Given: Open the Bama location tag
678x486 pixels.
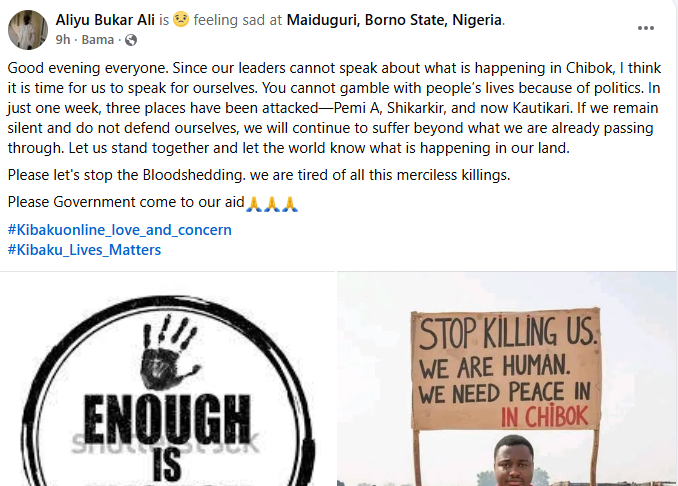Looking at the screenshot, I should click(x=98, y=40).
